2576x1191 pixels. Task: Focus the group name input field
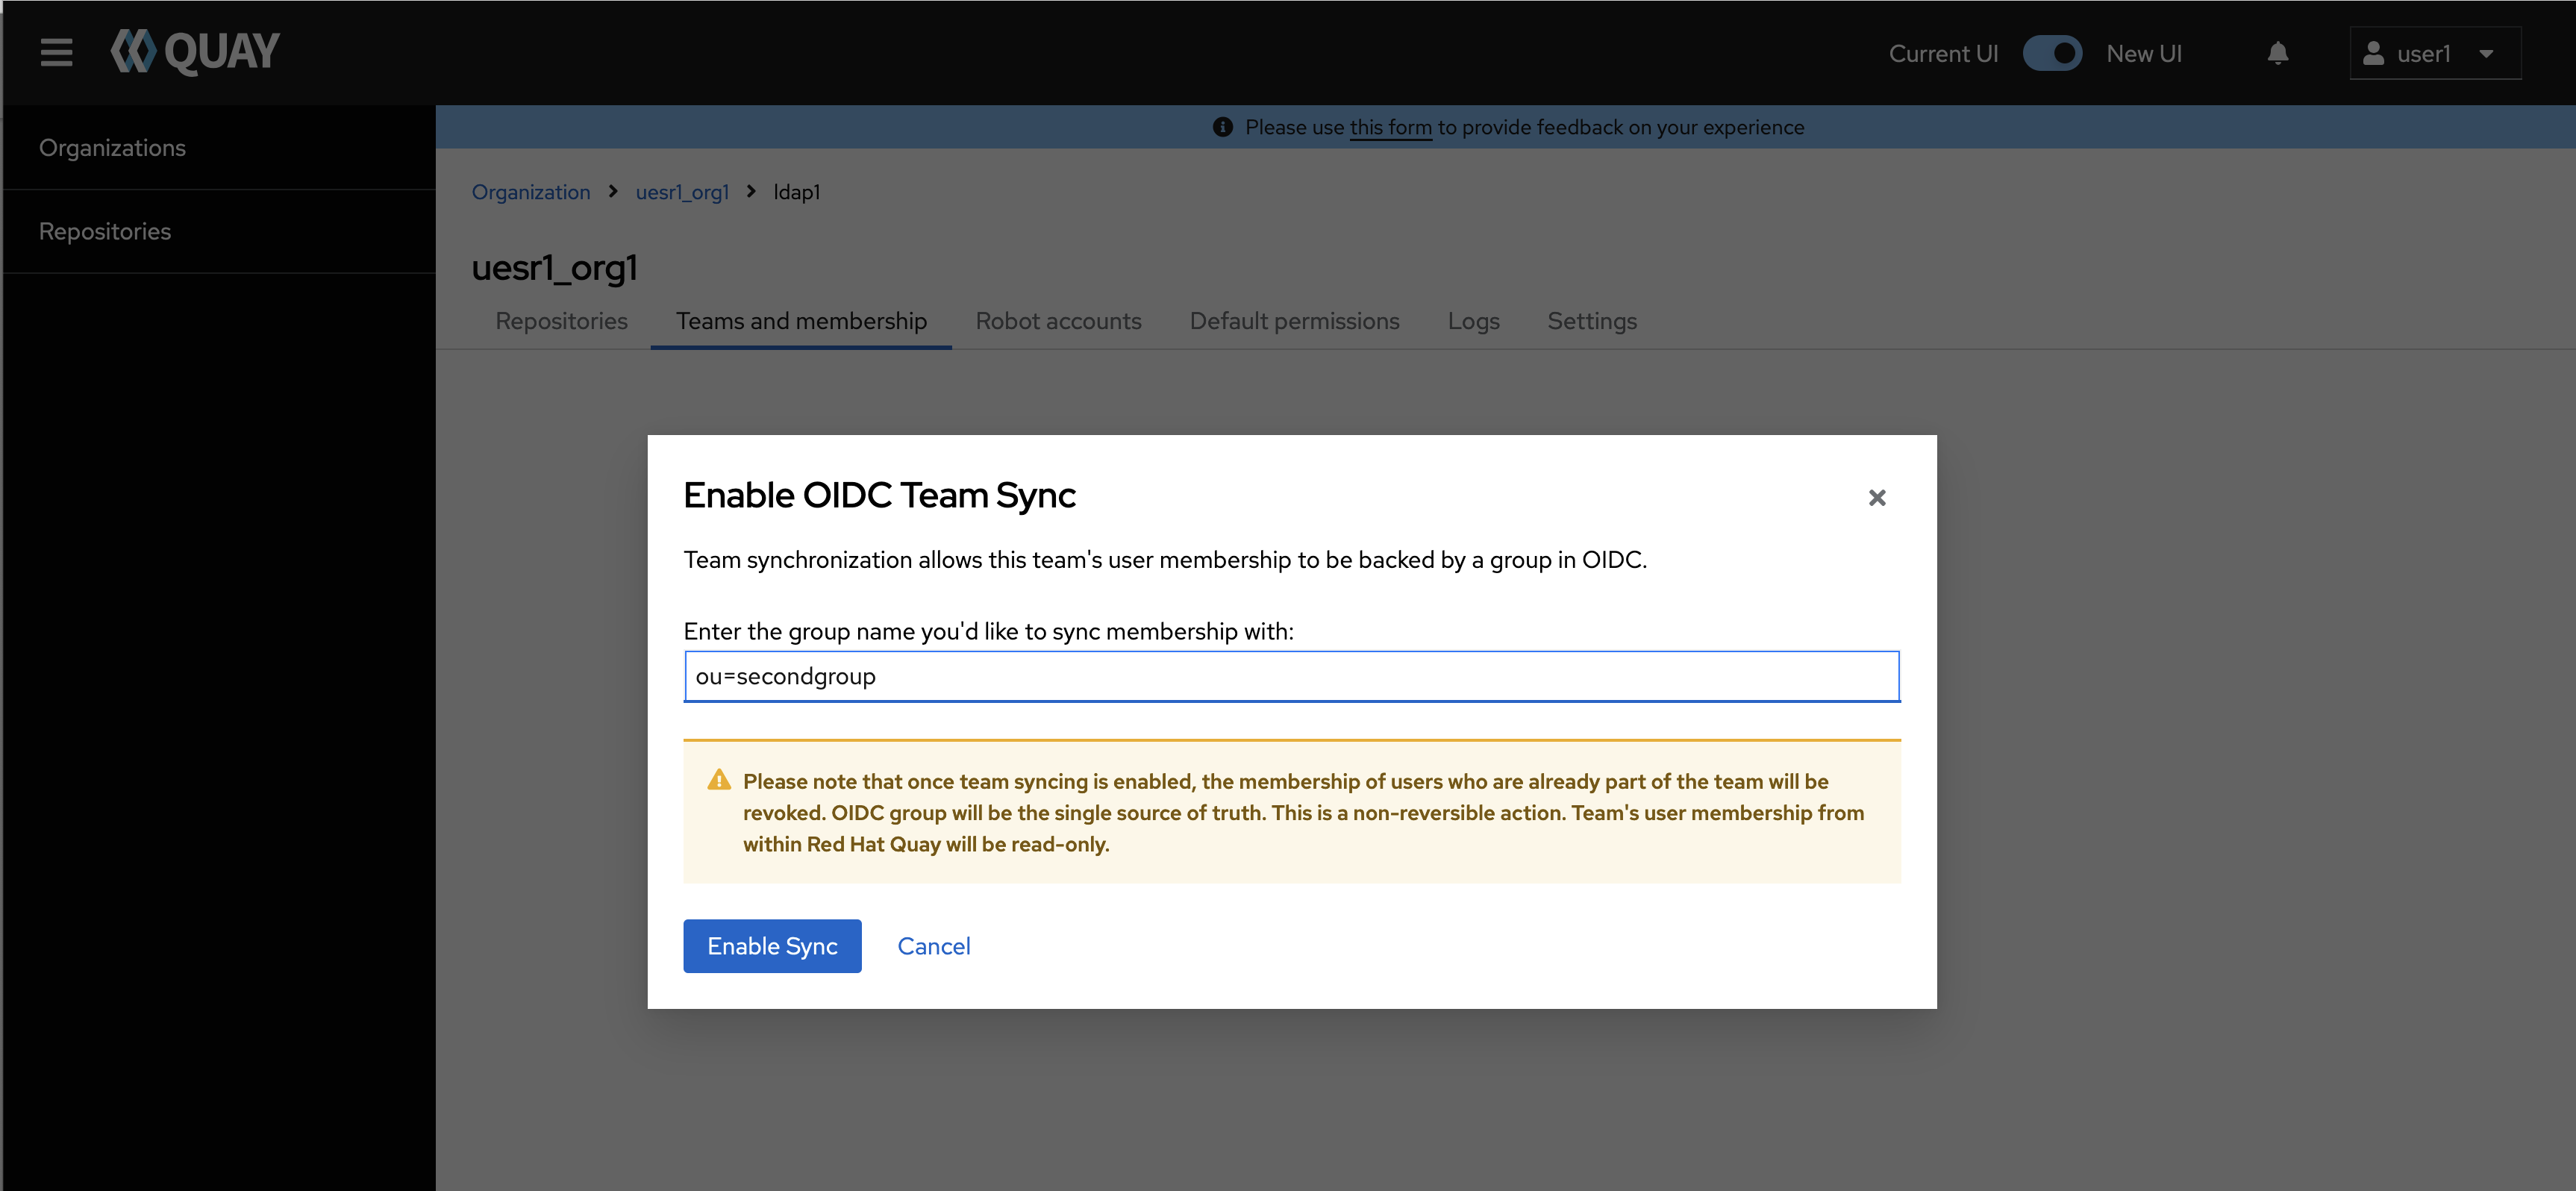(x=1291, y=677)
